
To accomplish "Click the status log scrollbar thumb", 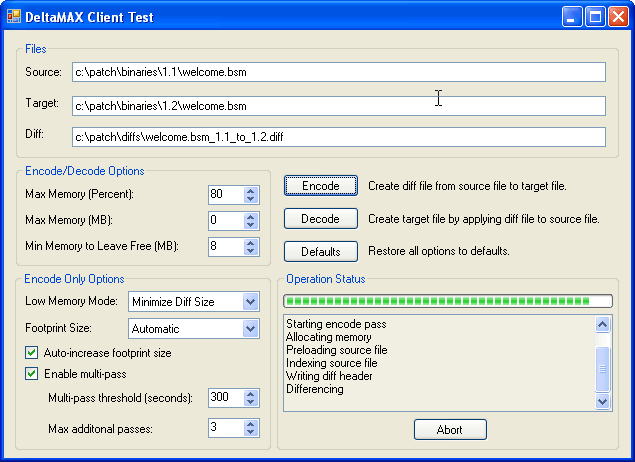I will pyautogui.click(x=603, y=369).
